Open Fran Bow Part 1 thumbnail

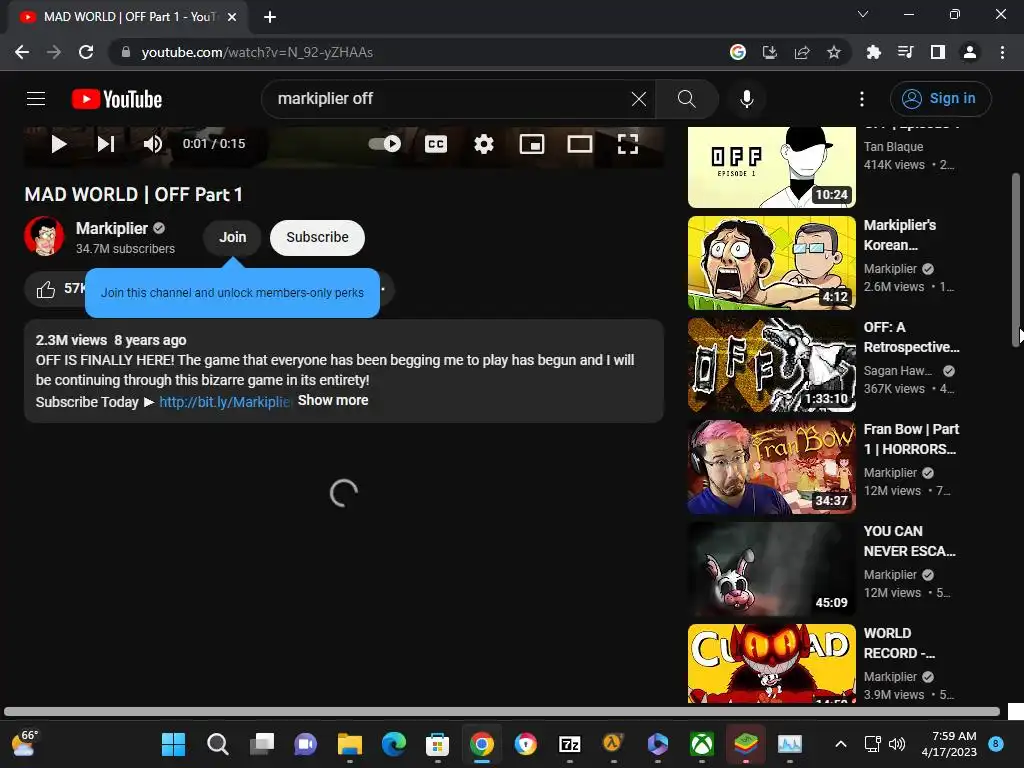pos(772,467)
